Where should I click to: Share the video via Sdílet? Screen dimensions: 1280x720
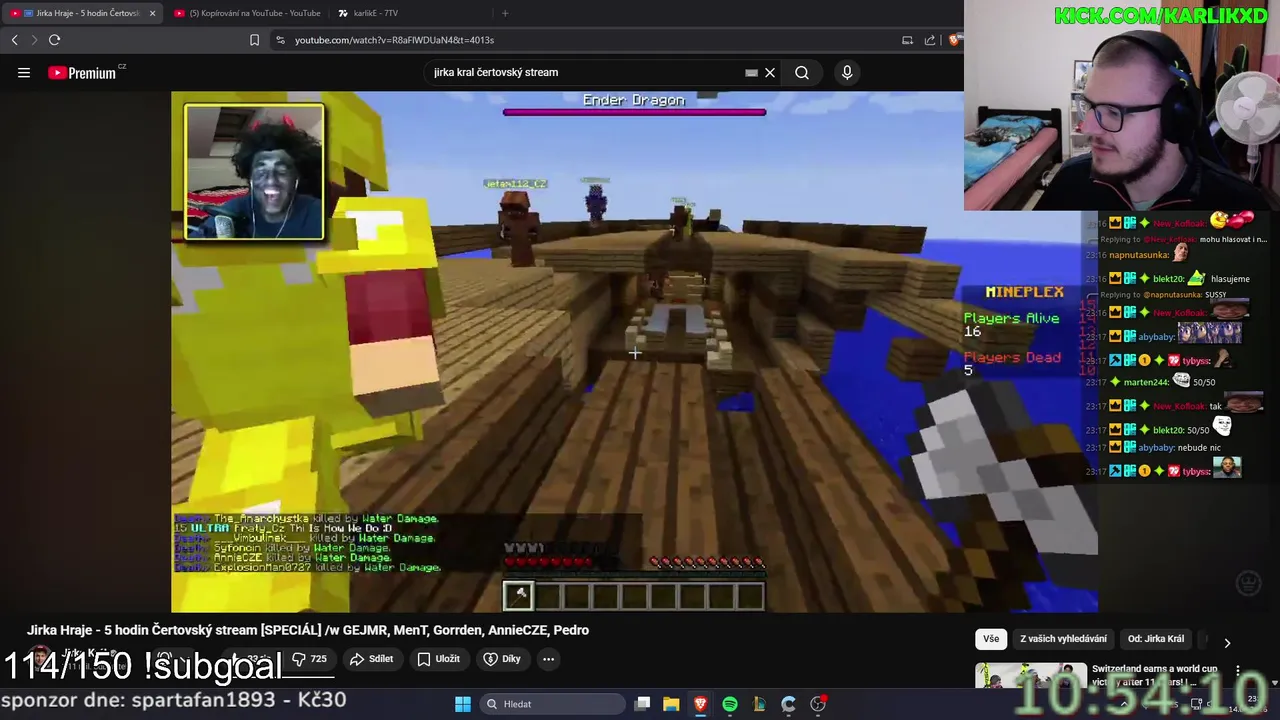coord(372,659)
